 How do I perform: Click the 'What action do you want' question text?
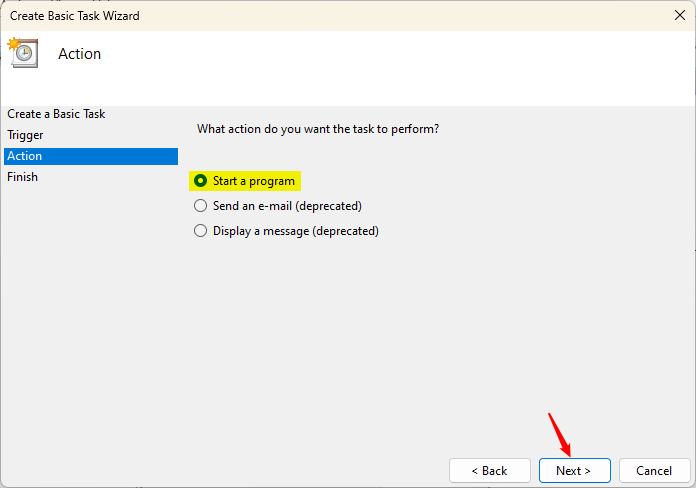(318, 129)
